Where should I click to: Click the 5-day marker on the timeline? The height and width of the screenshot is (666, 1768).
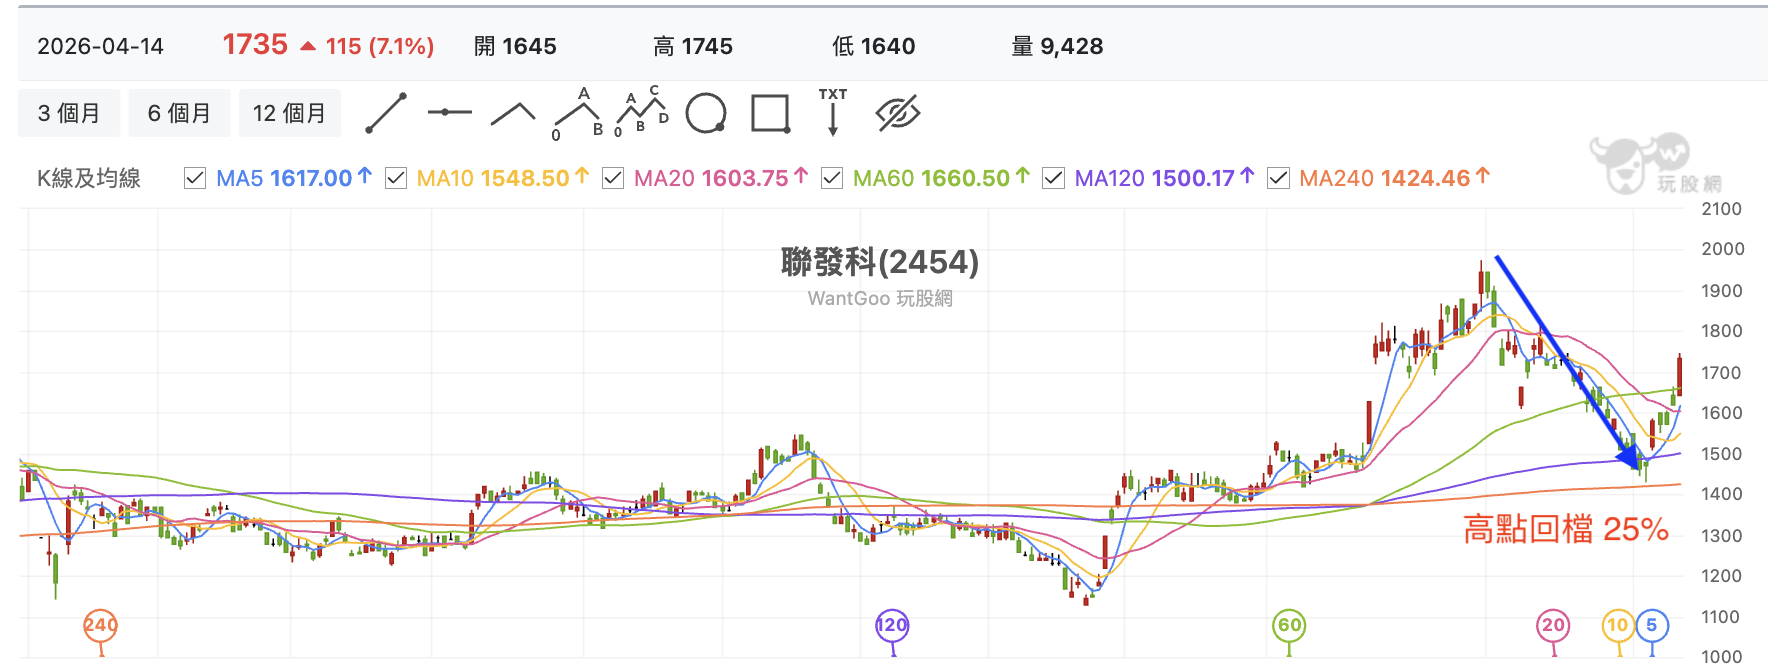click(x=1652, y=626)
